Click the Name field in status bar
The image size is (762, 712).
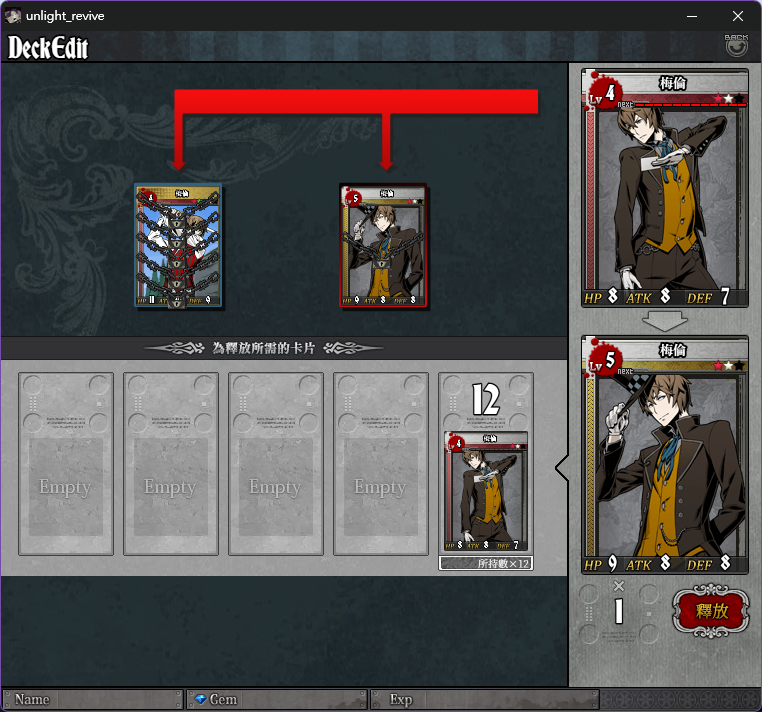93,700
